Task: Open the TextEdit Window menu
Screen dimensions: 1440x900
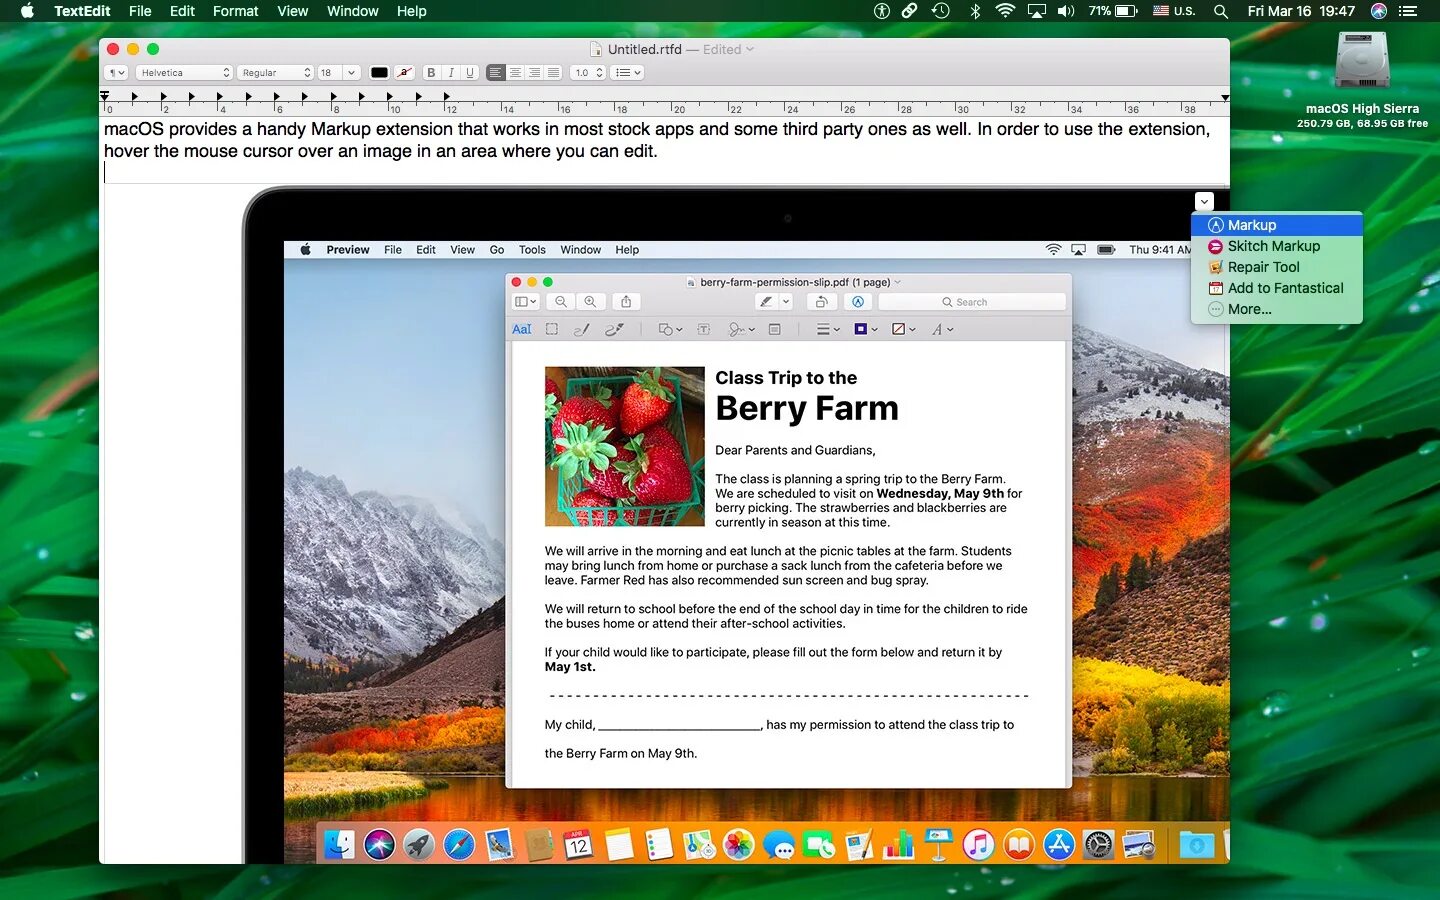Action: [x=353, y=11]
